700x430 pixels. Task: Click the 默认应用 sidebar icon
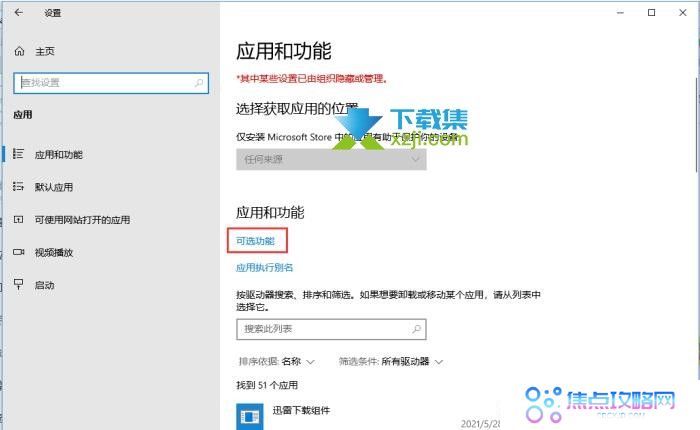coord(18,187)
